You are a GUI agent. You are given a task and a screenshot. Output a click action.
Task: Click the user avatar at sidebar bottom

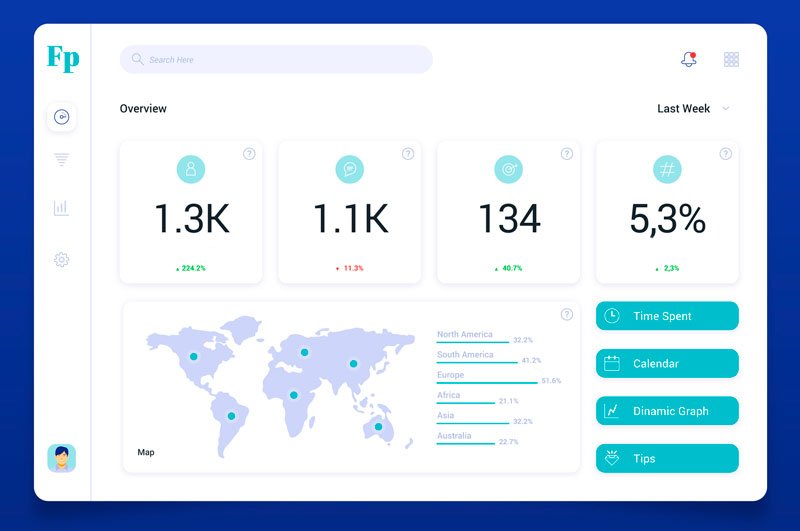(61, 458)
